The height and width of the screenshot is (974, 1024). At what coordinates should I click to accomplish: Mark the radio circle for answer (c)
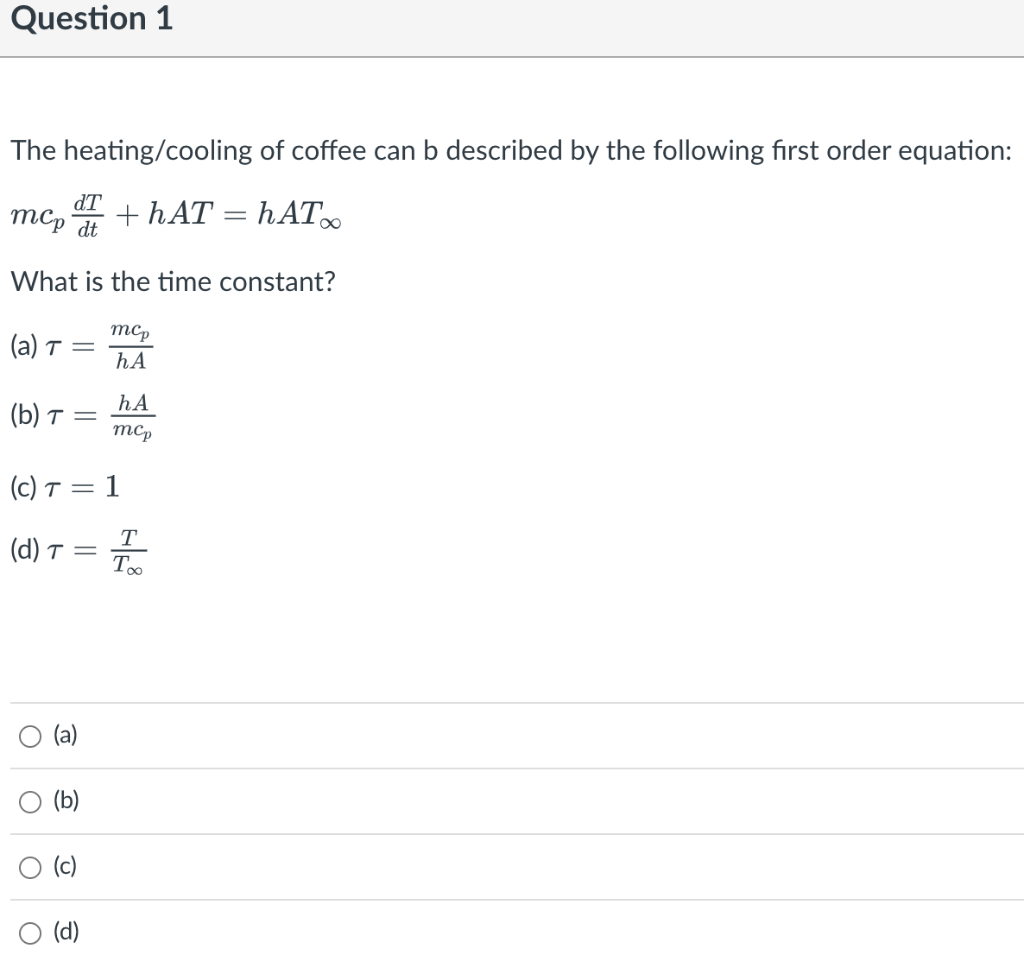[x=30, y=868]
